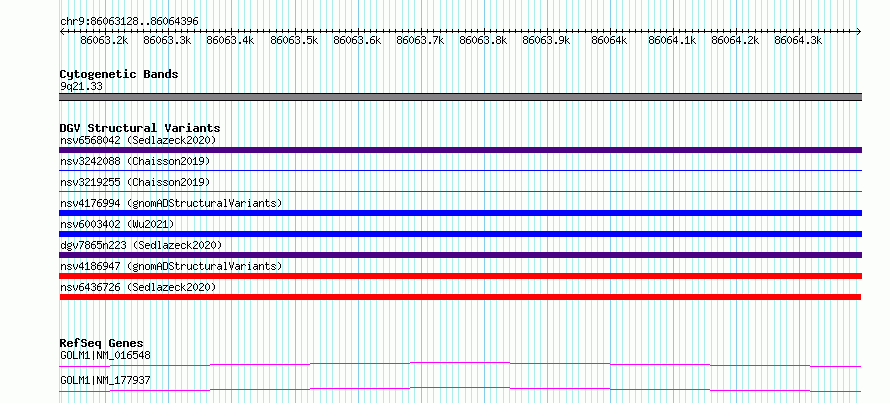This screenshot has height=403, width=890.
Task: Select the 9q21.33 band label
Action: pos(81,86)
